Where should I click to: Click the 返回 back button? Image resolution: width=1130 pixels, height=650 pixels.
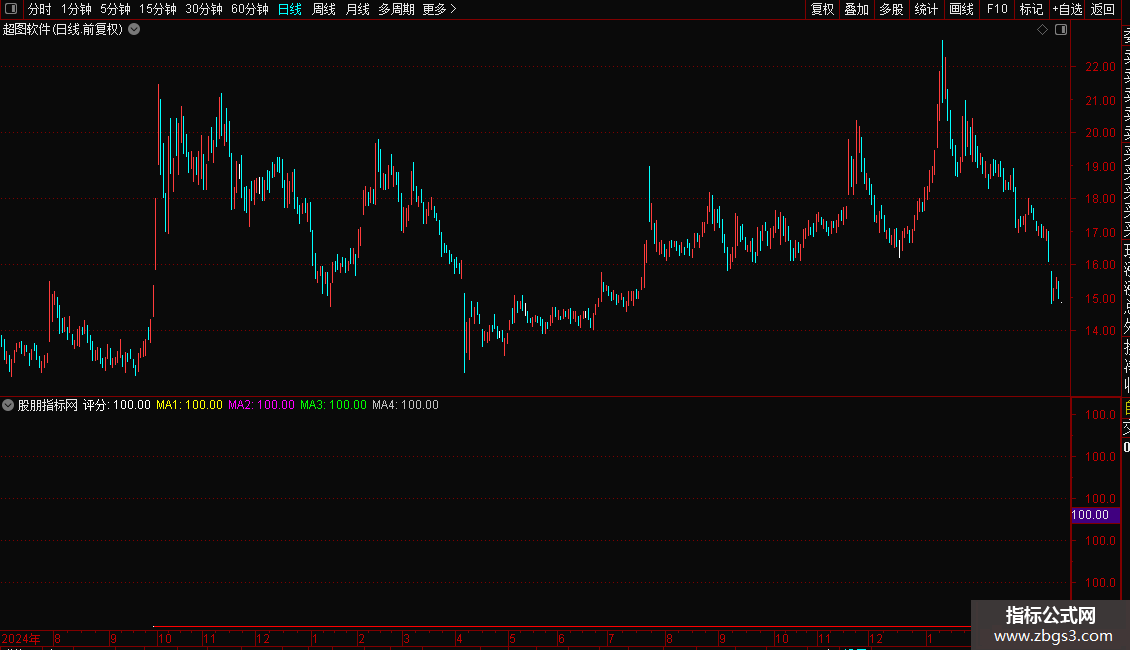1103,9
